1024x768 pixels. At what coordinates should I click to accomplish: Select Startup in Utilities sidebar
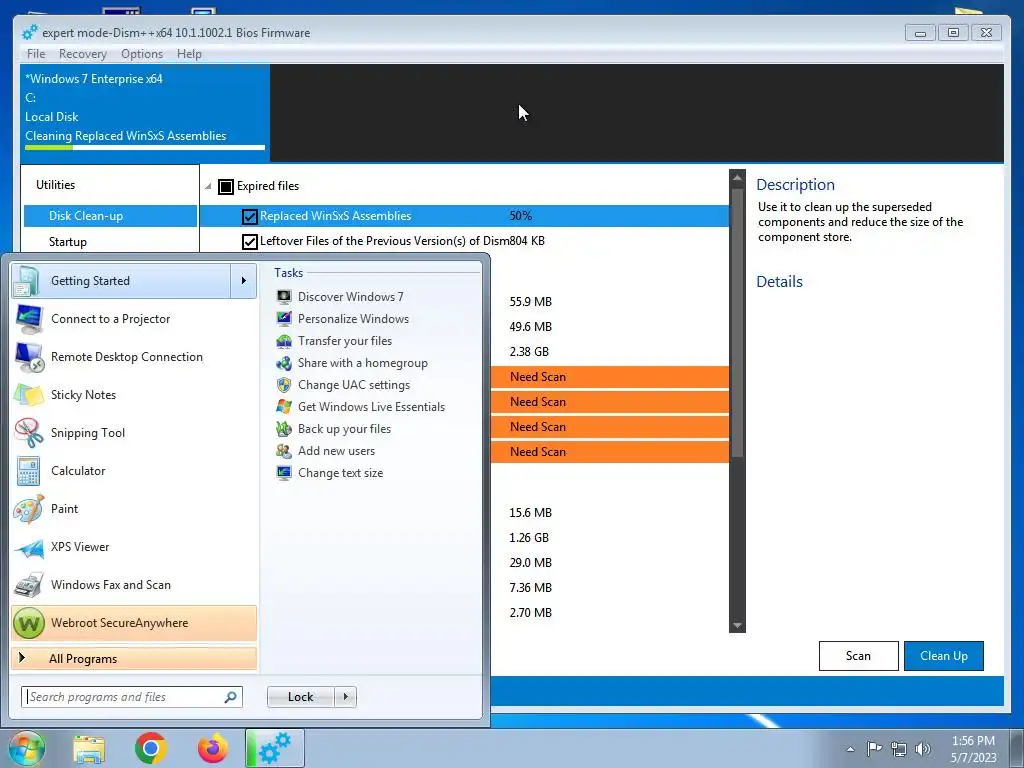click(x=110, y=242)
